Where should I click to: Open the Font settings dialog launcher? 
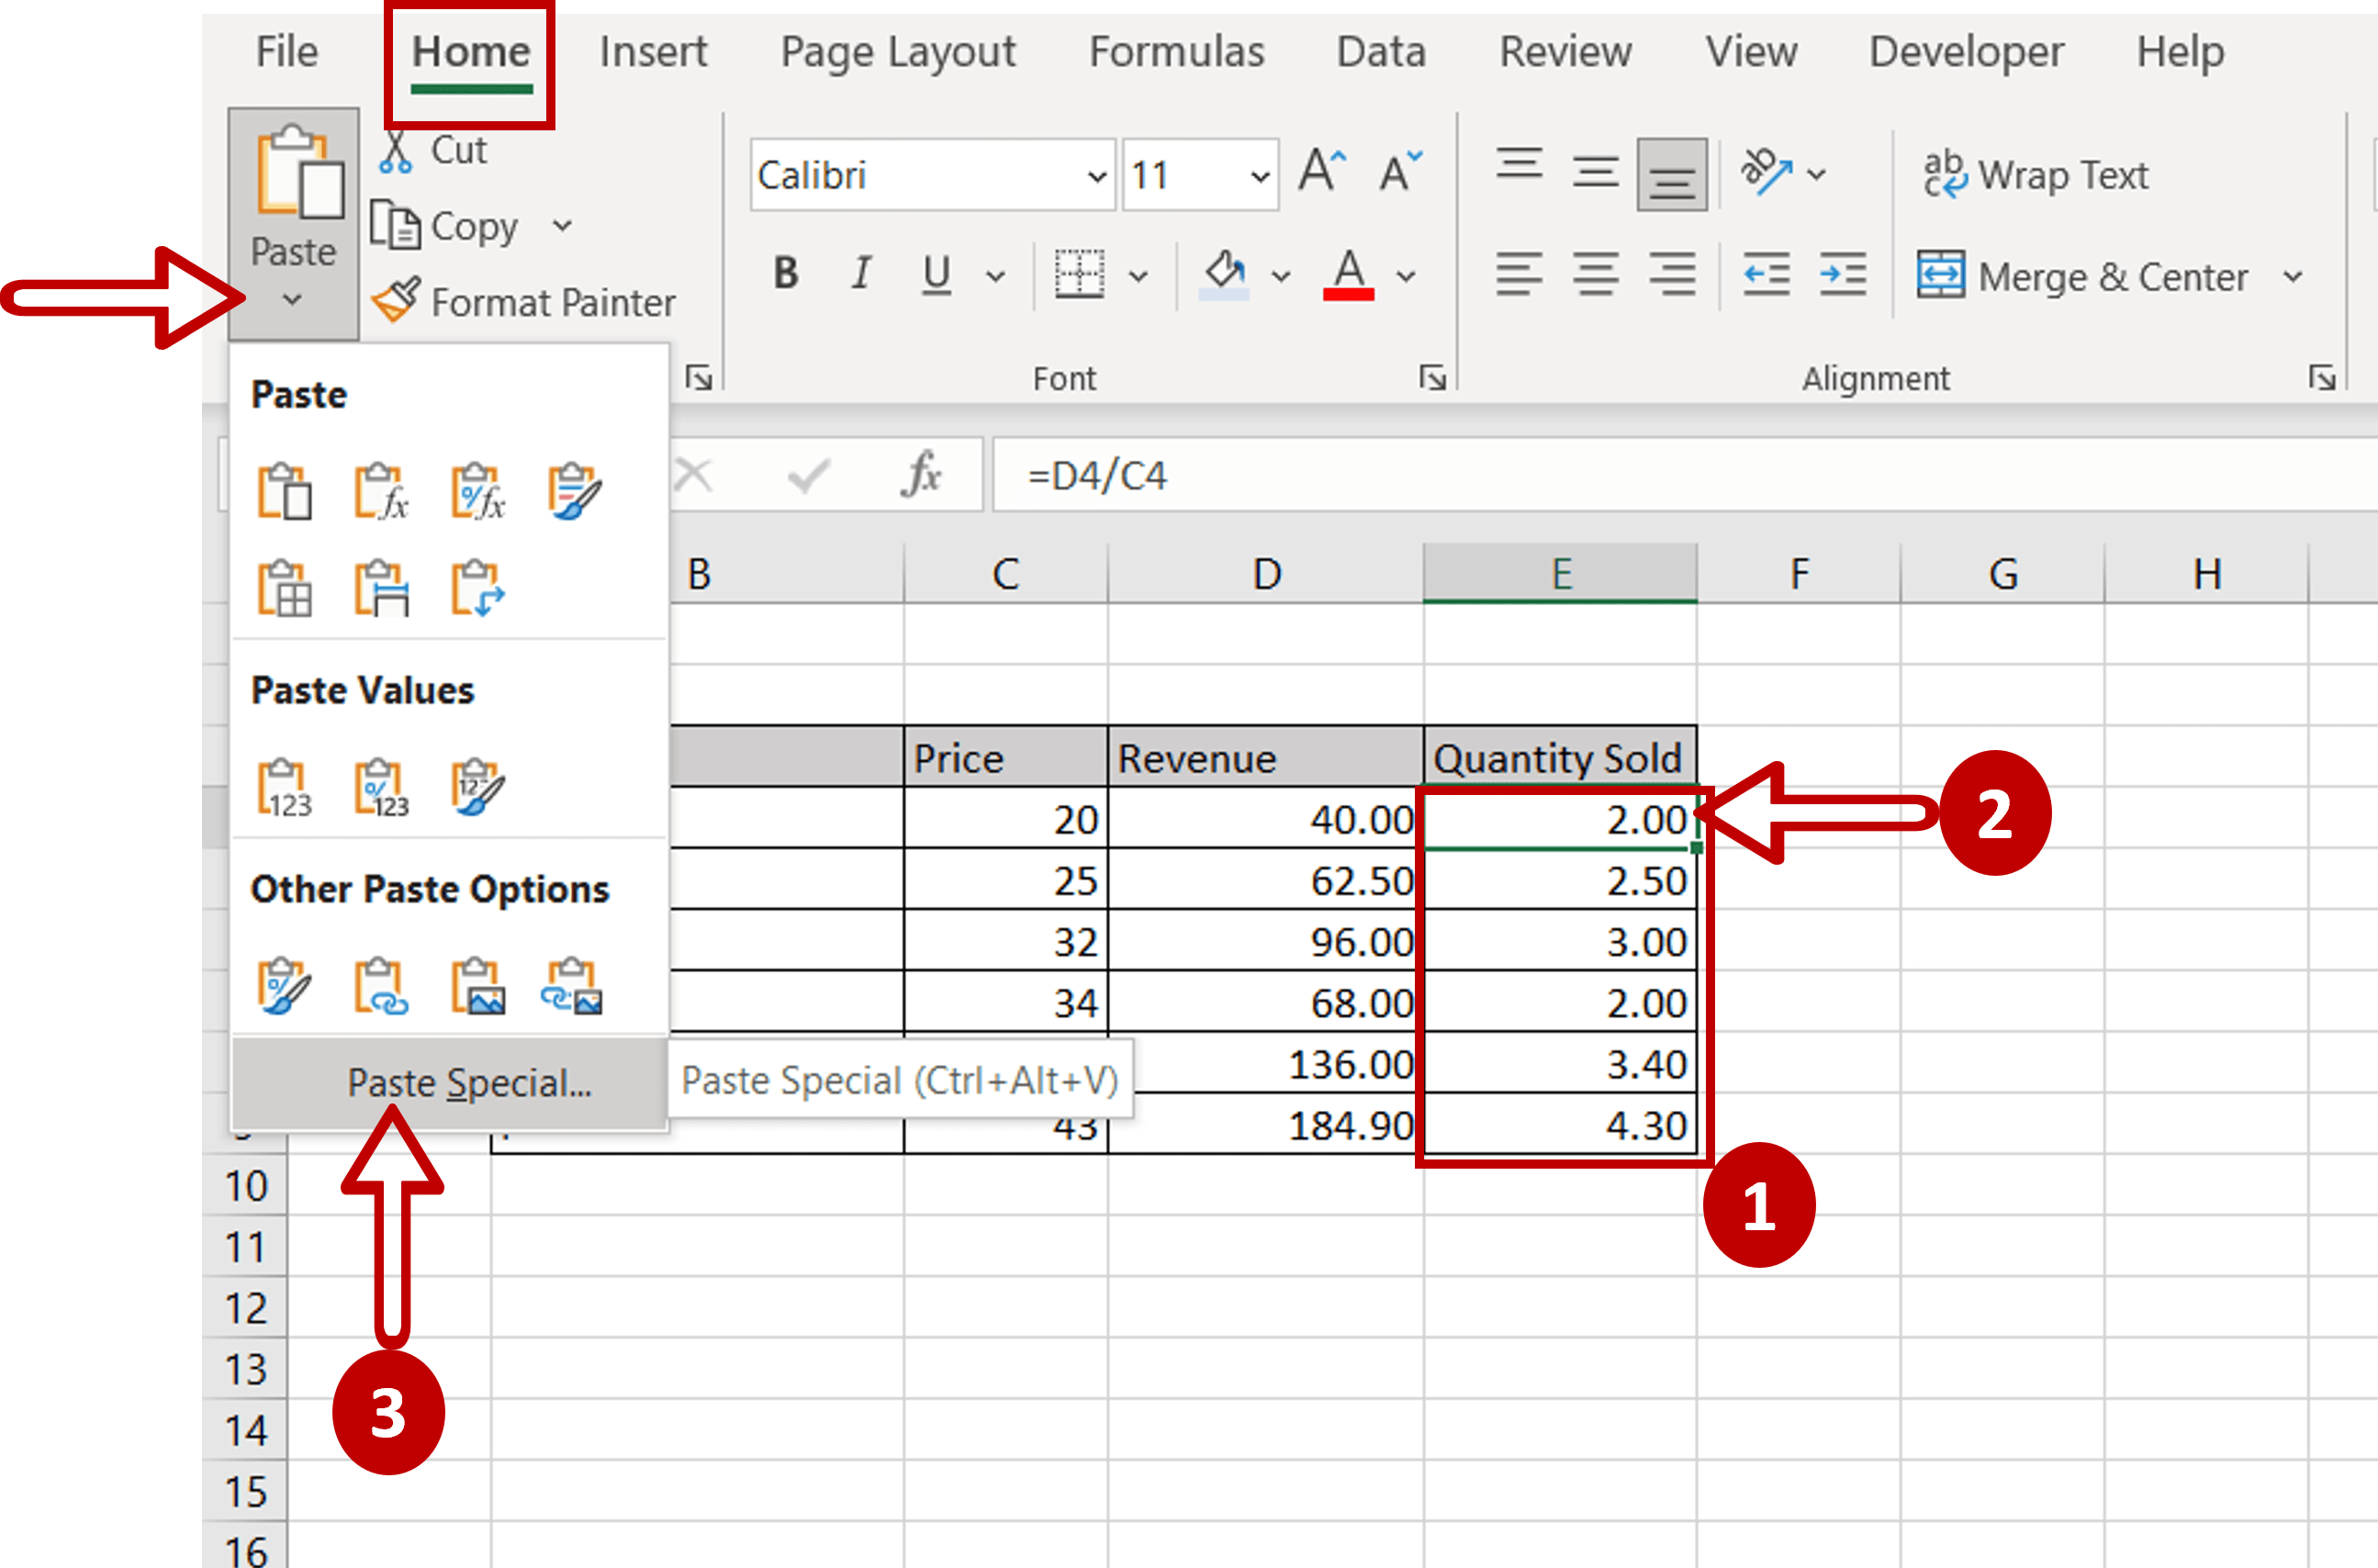(1435, 378)
